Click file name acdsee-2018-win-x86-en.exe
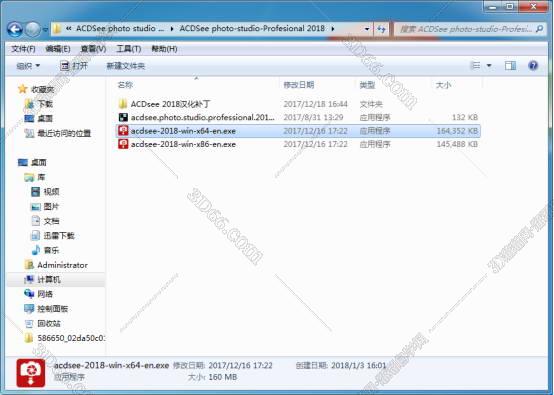Image resolution: width=554 pixels, height=395 pixels. click(183, 144)
